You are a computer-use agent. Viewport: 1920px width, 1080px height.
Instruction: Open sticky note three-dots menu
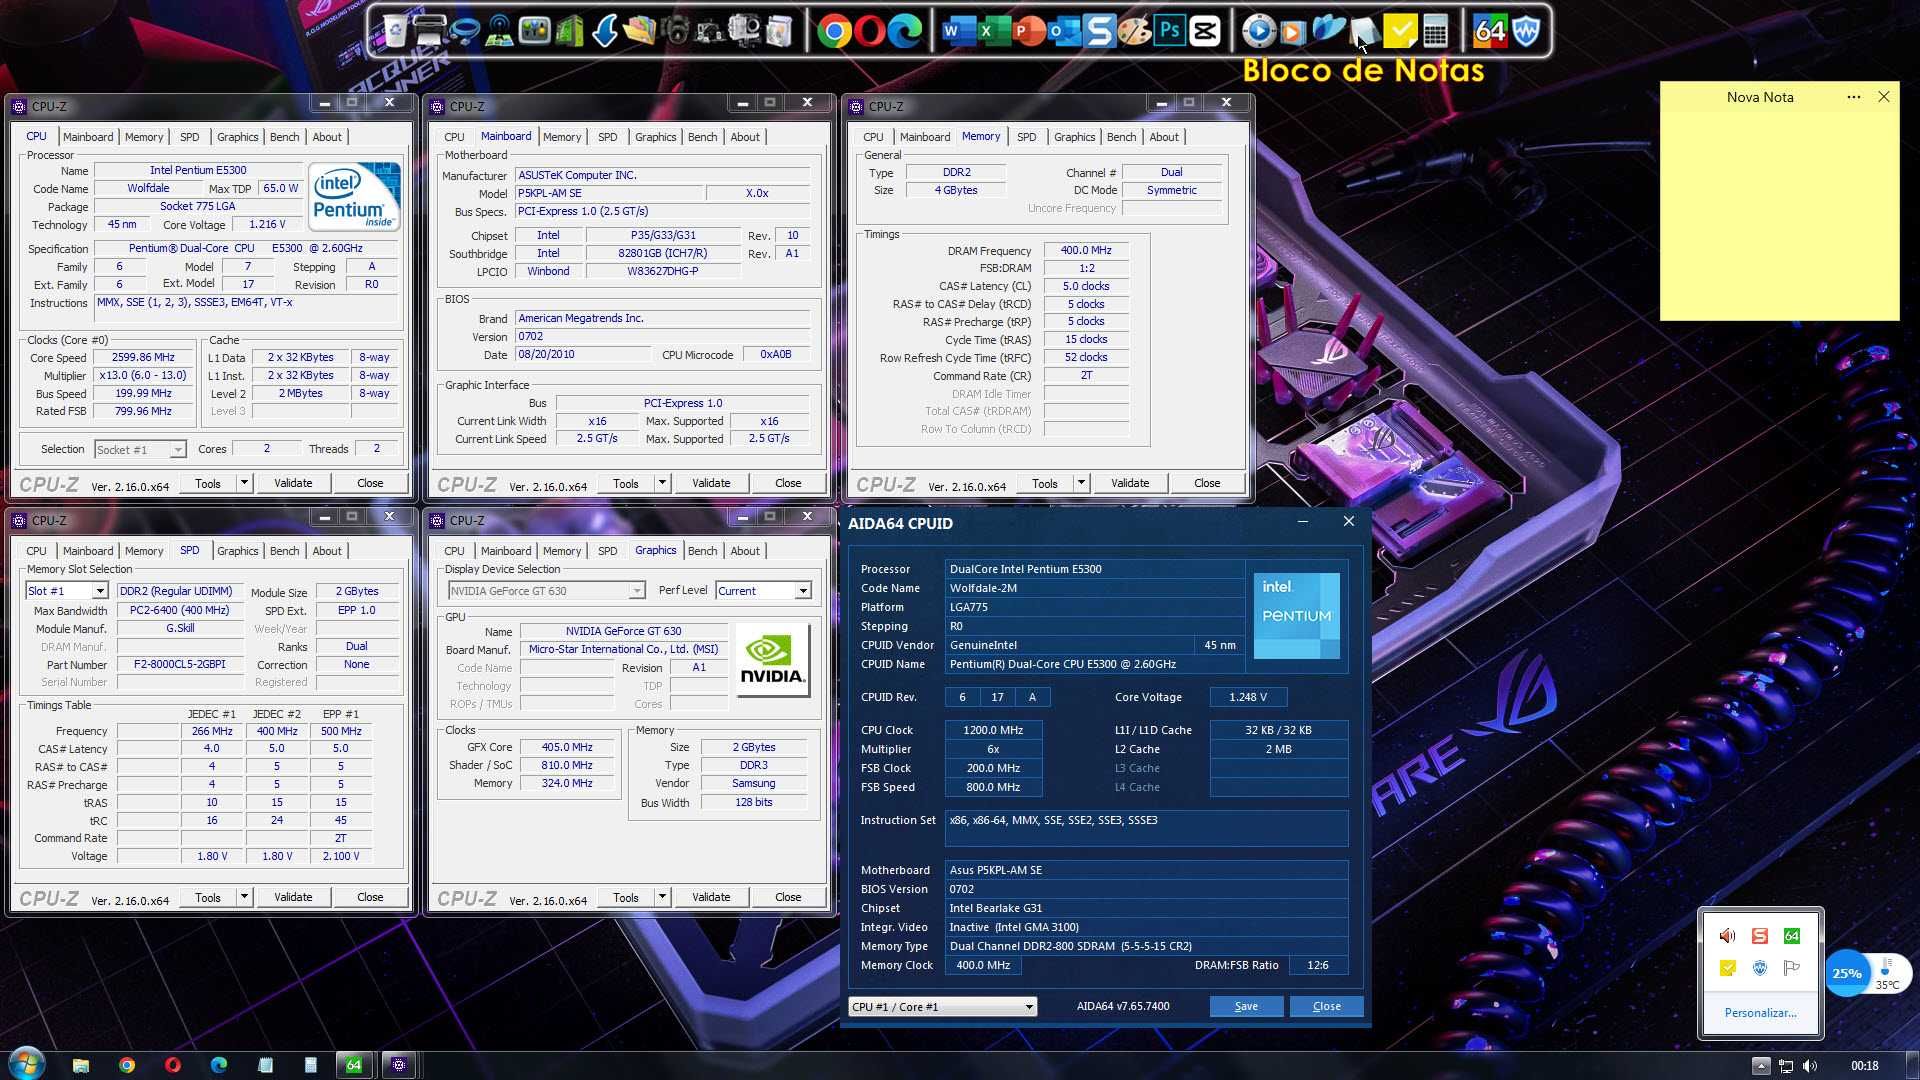(1854, 97)
